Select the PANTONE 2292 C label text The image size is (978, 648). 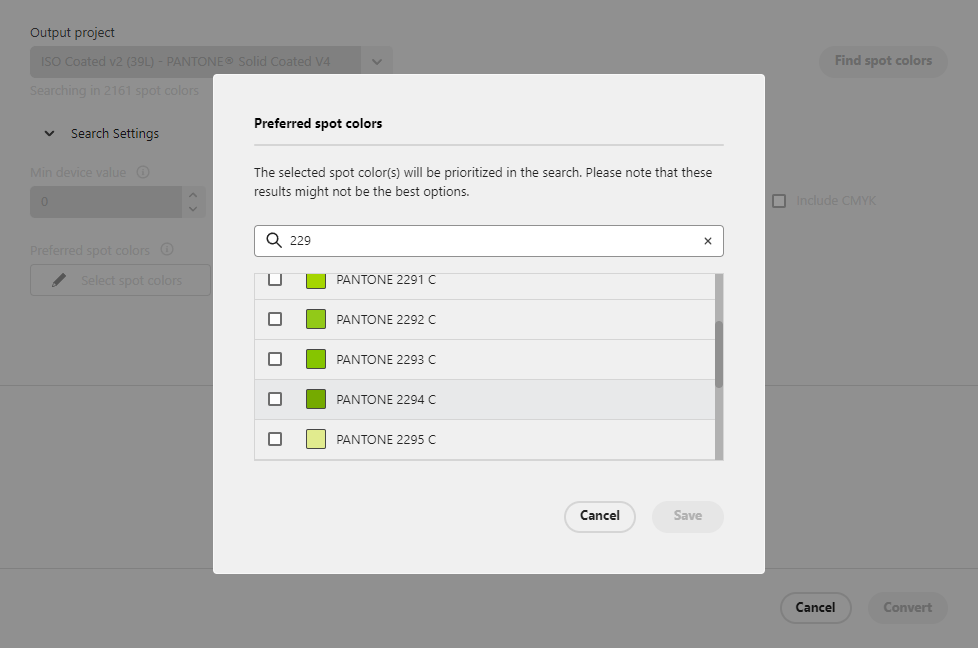point(386,319)
